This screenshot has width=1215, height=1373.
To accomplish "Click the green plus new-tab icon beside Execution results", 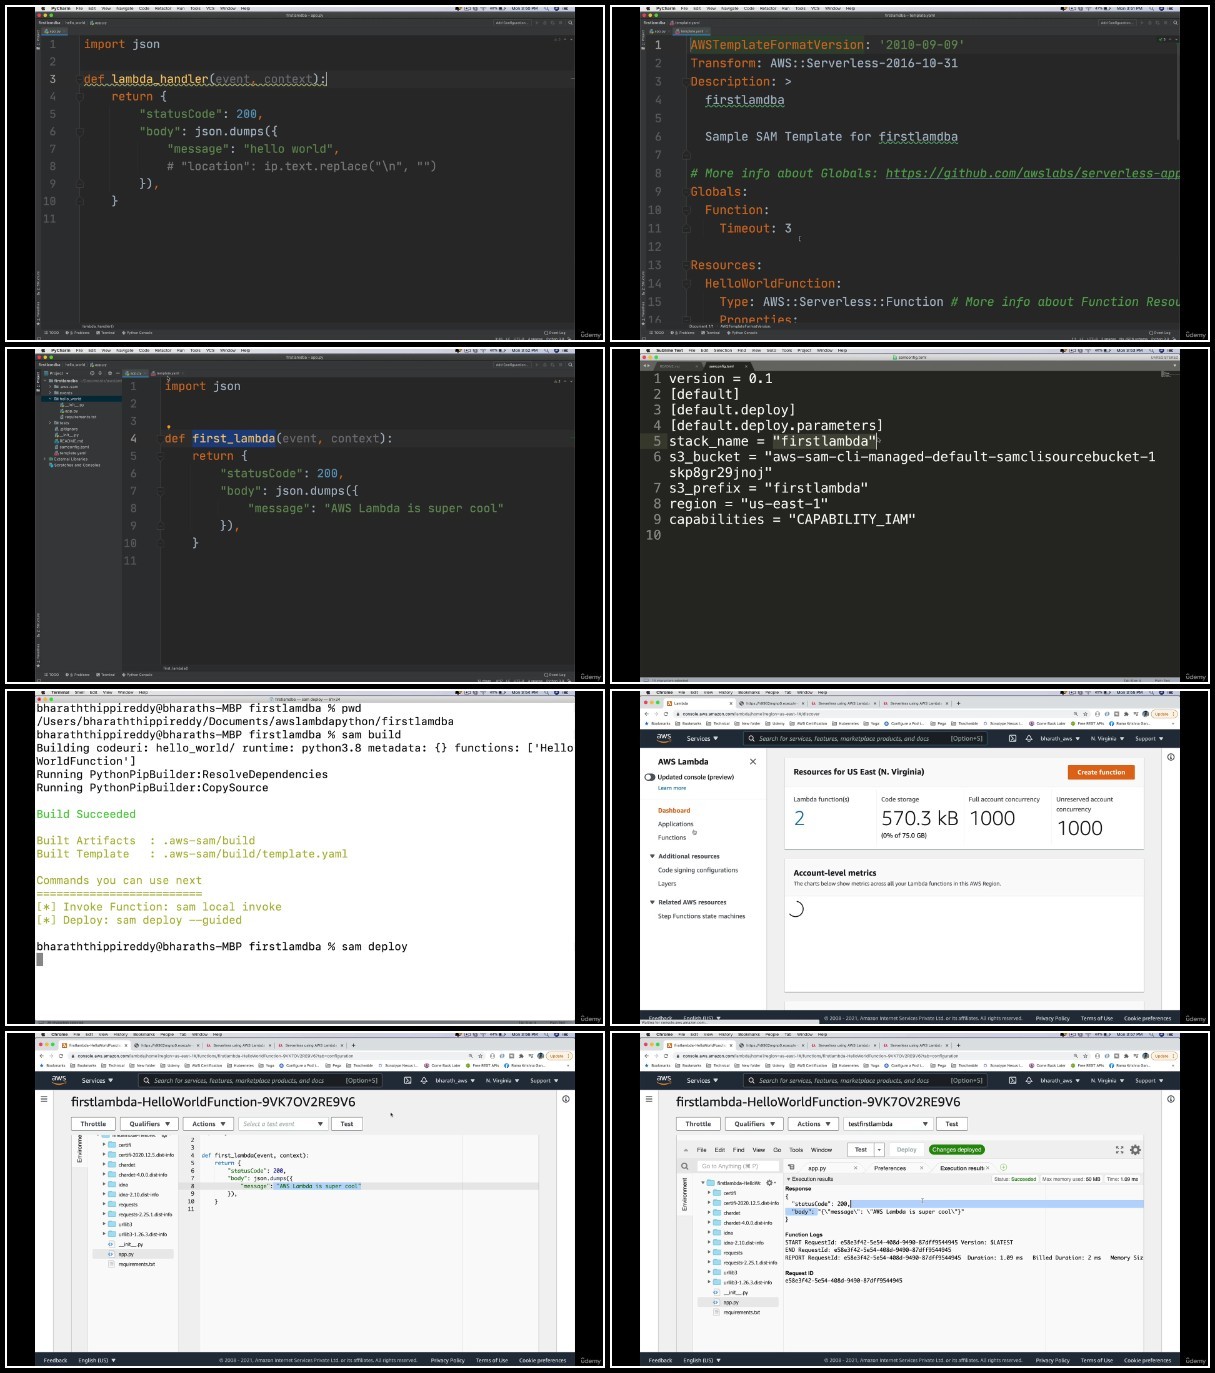I will [x=1003, y=1167].
